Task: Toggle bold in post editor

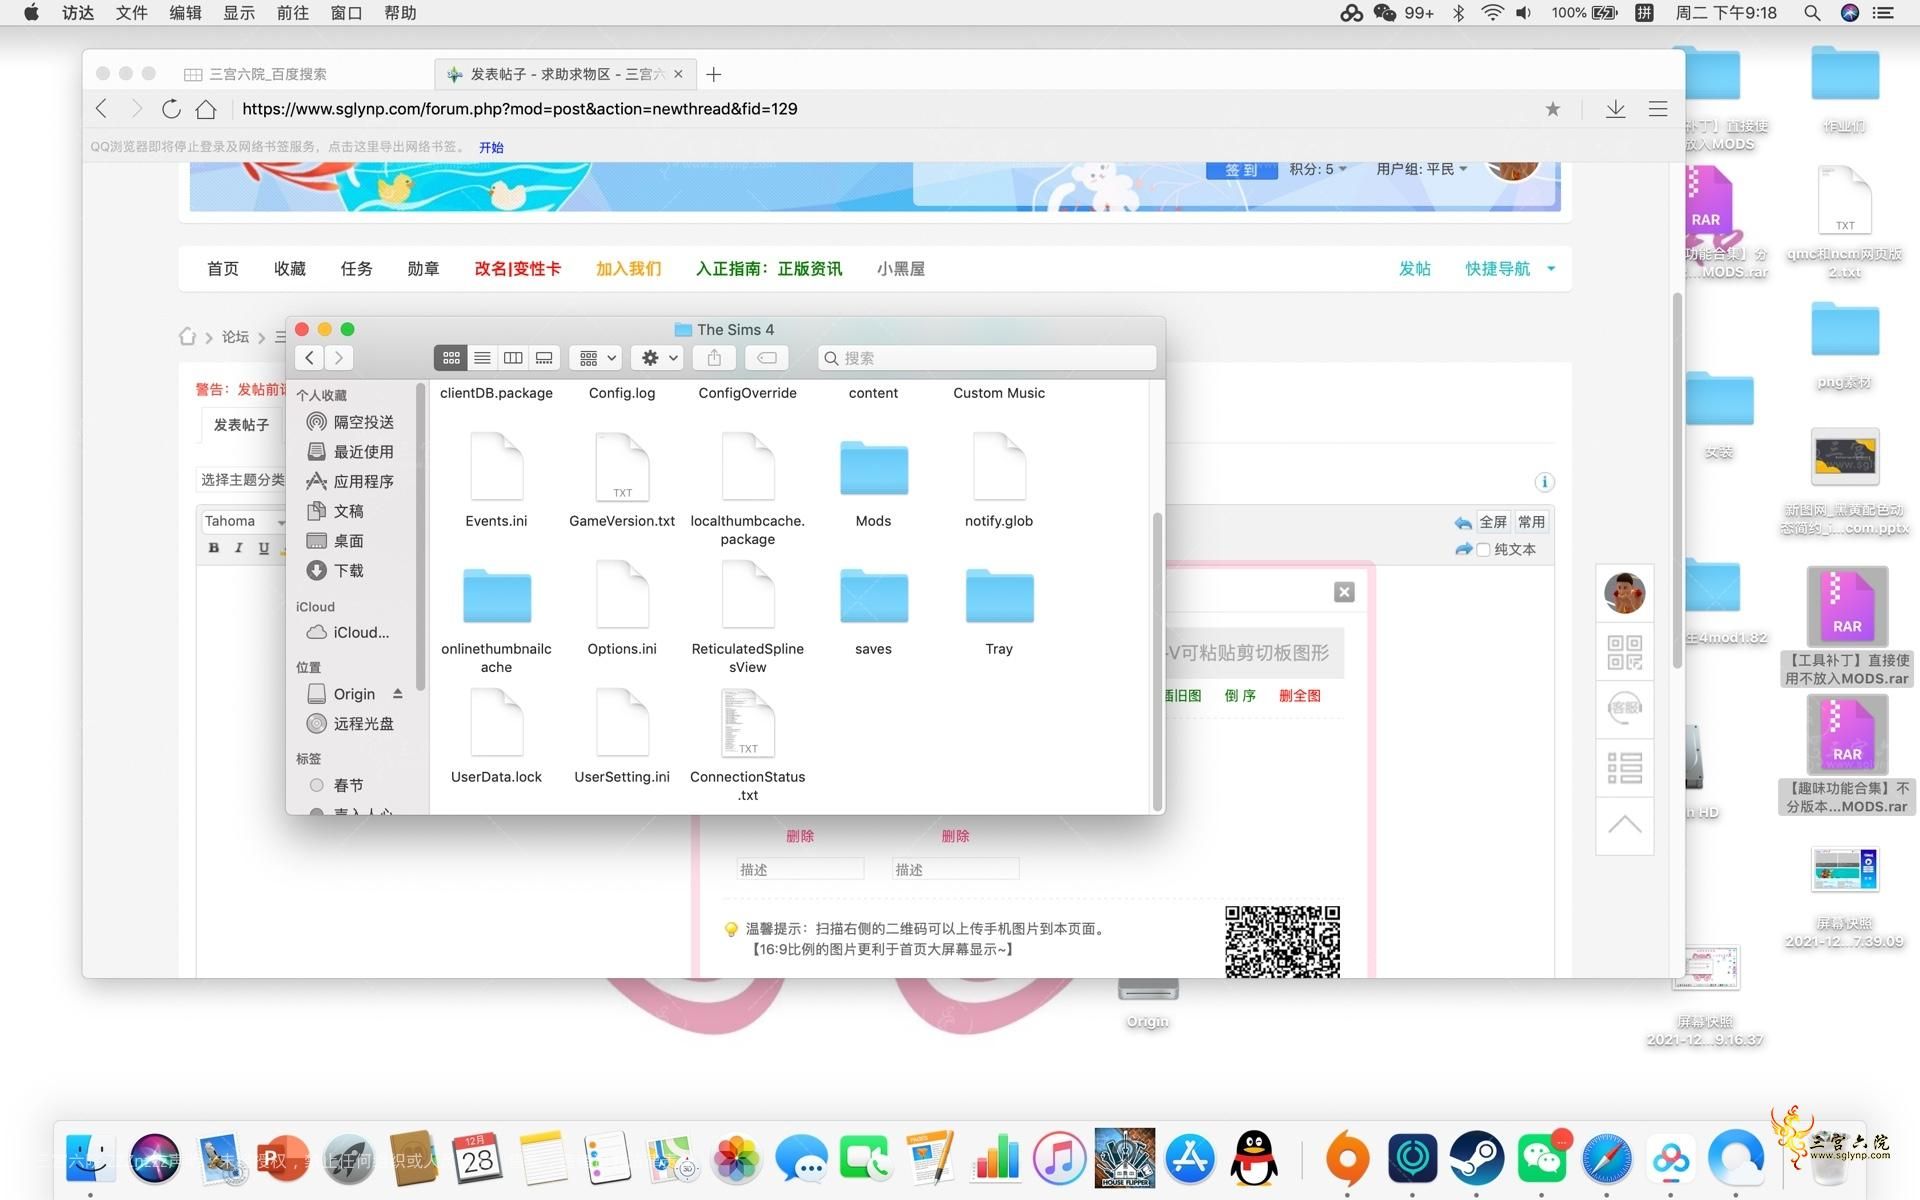Action: click(x=213, y=548)
